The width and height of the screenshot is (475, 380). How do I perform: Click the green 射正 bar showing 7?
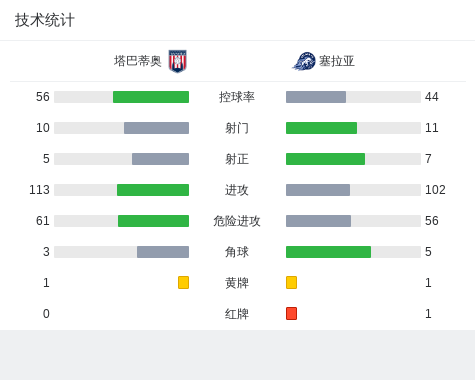pos(325,159)
